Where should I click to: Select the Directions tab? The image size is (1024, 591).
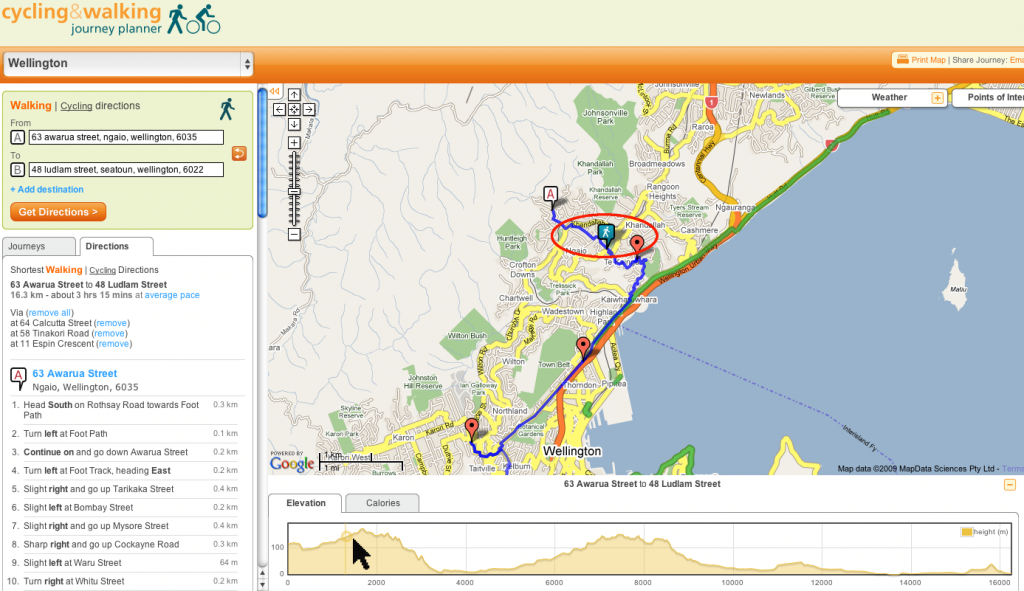coord(116,246)
